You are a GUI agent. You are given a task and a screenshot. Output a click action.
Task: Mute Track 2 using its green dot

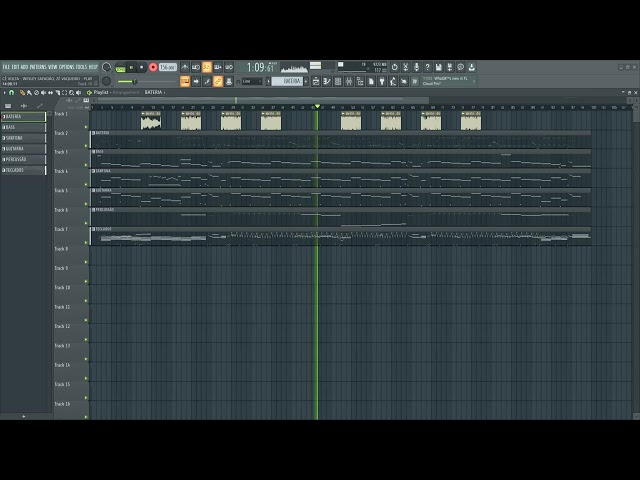86,146
